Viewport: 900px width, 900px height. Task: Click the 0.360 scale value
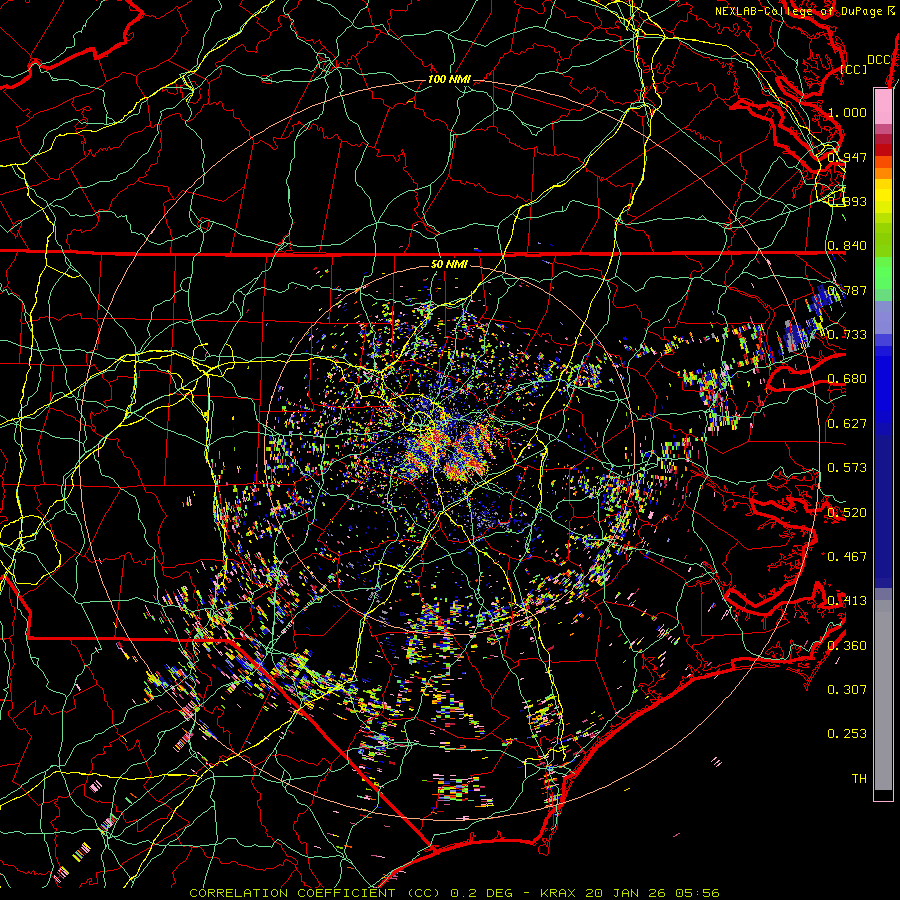[847, 645]
